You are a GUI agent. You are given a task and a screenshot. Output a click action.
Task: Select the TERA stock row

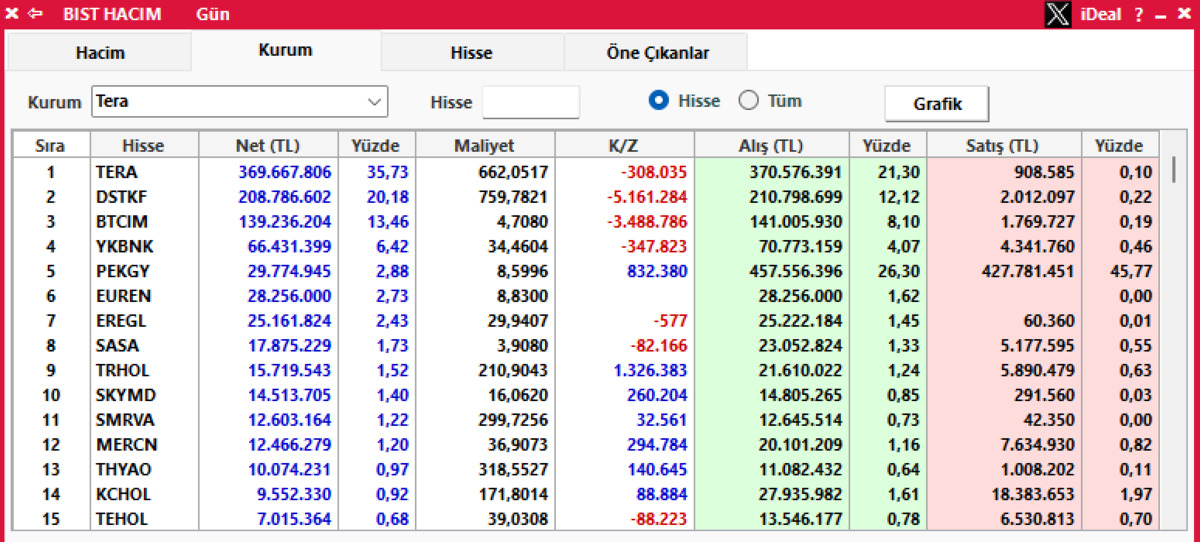point(586,172)
